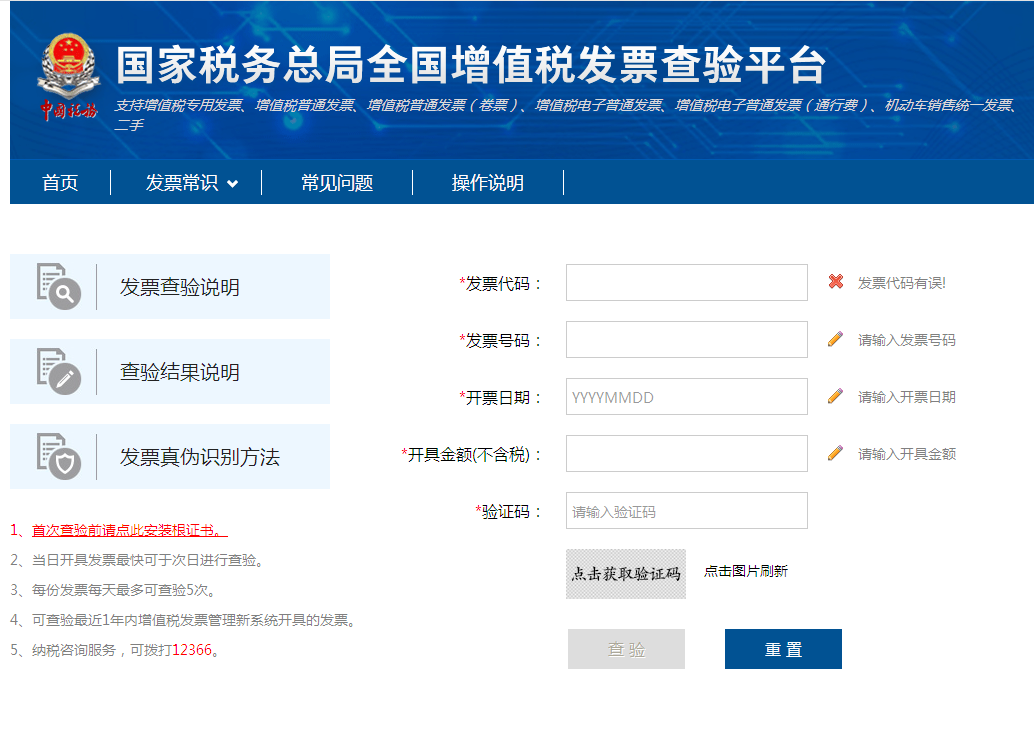This screenshot has width=1034, height=733.
Task: Click the 国家税务总局全国增值税发票查验平台 title
Action: point(471,65)
